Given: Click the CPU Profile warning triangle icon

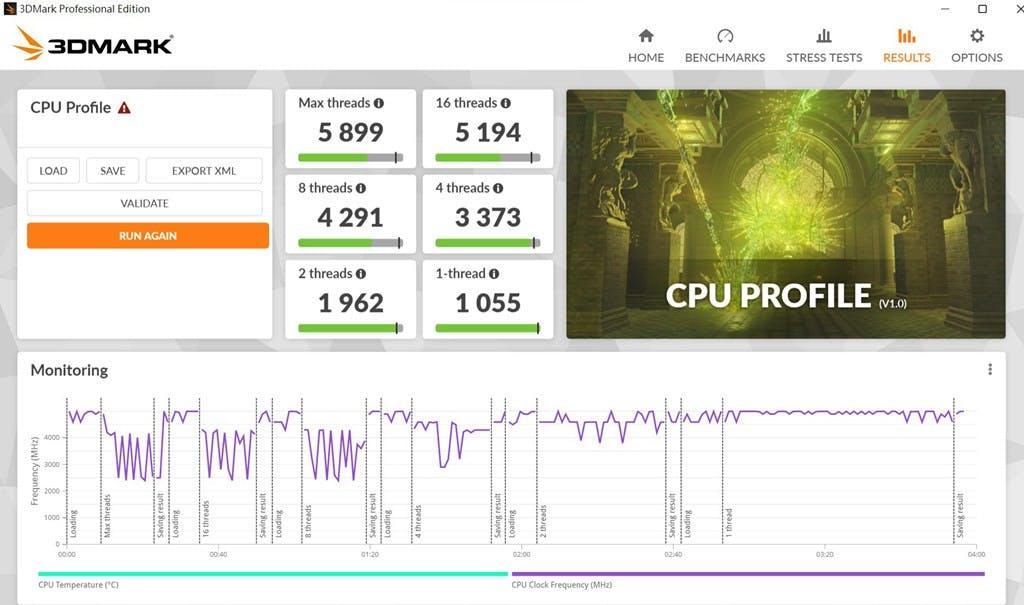Looking at the screenshot, I should [124, 108].
